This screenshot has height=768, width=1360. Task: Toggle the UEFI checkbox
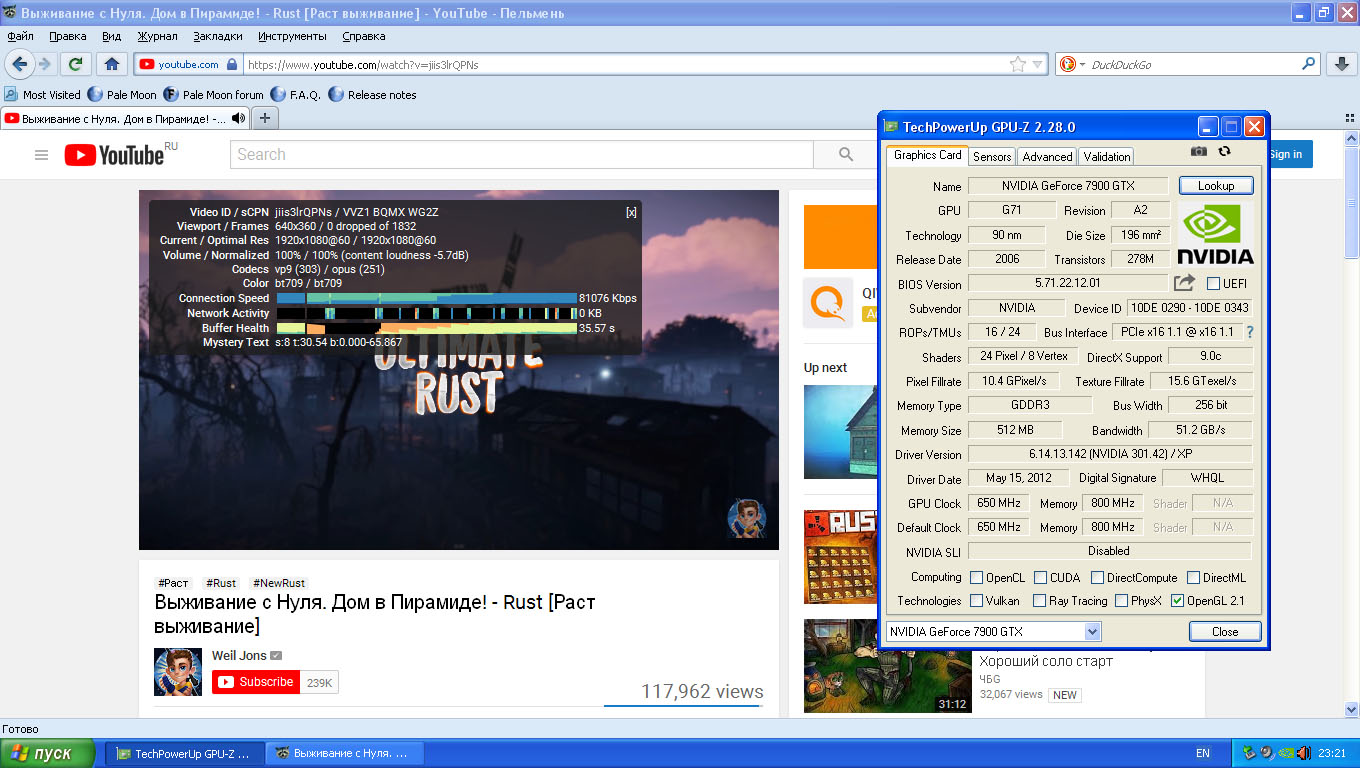pyautogui.click(x=1213, y=283)
